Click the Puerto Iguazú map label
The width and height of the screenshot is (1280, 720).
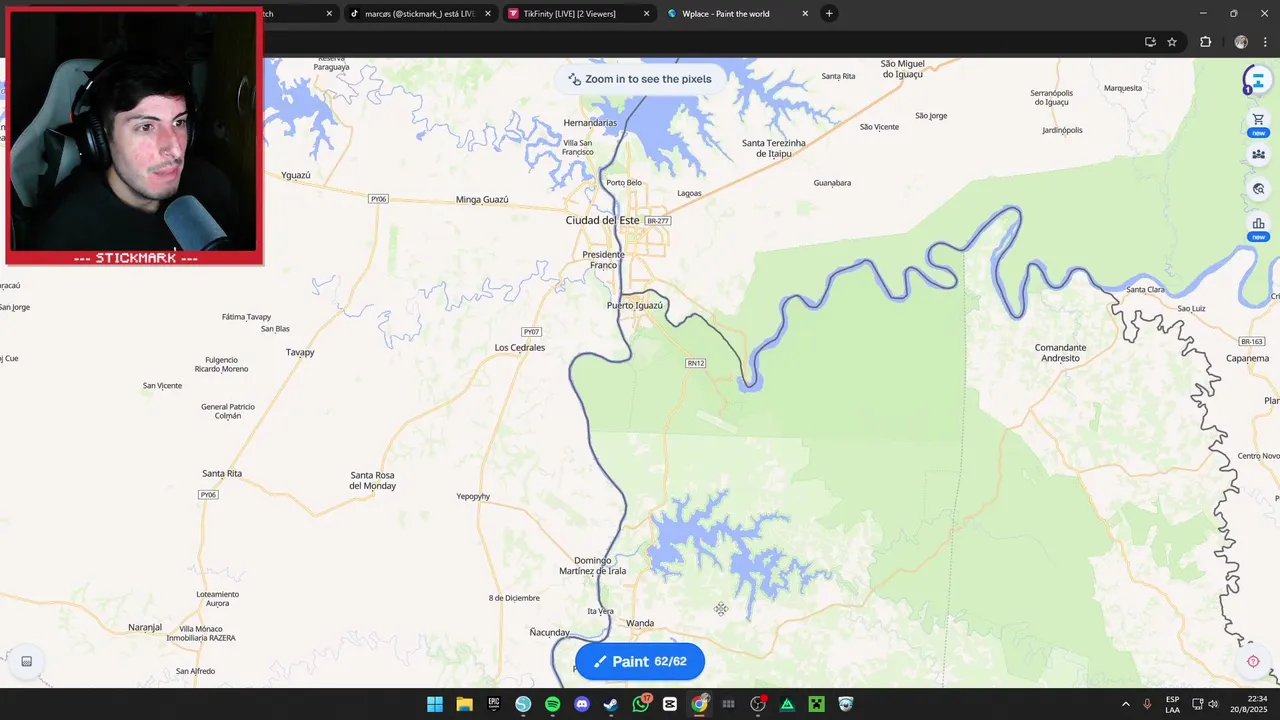point(635,305)
